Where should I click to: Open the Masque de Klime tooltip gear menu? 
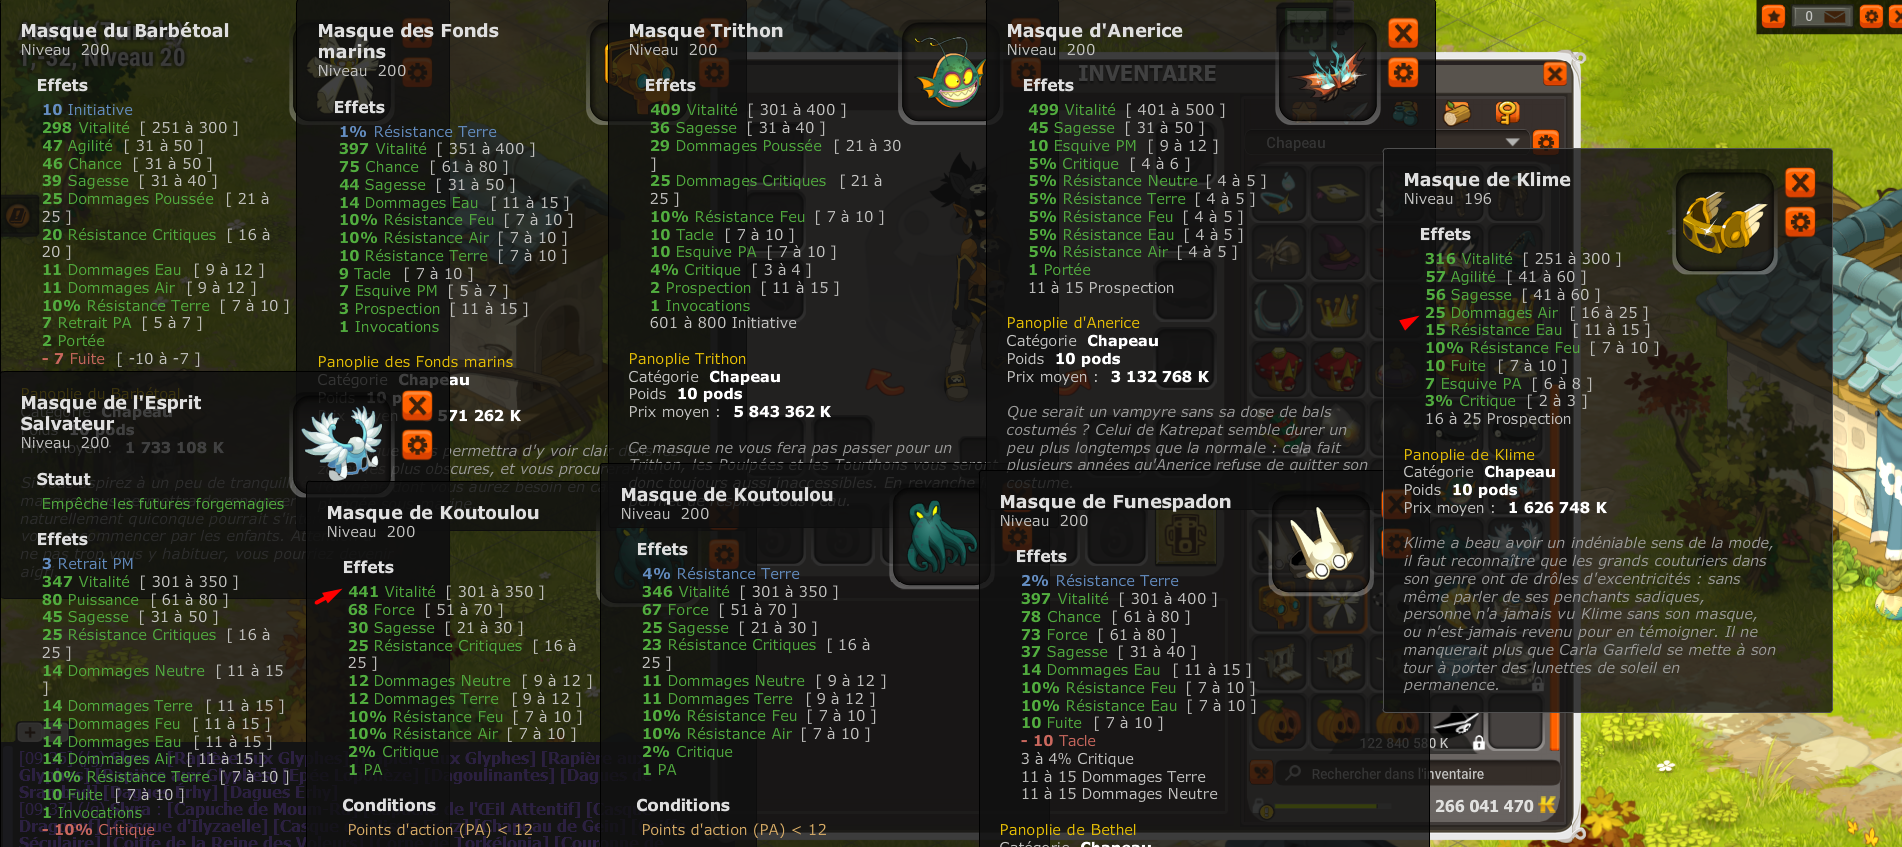tap(1800, 221)
